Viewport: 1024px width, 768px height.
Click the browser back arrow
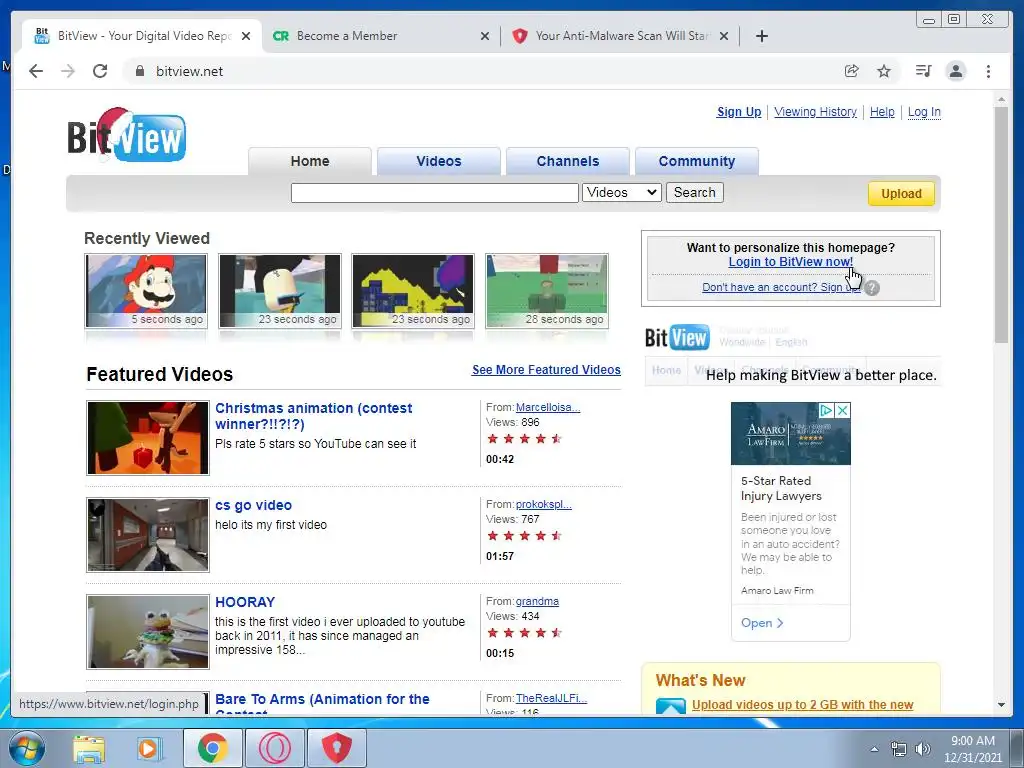coord(36,71)
